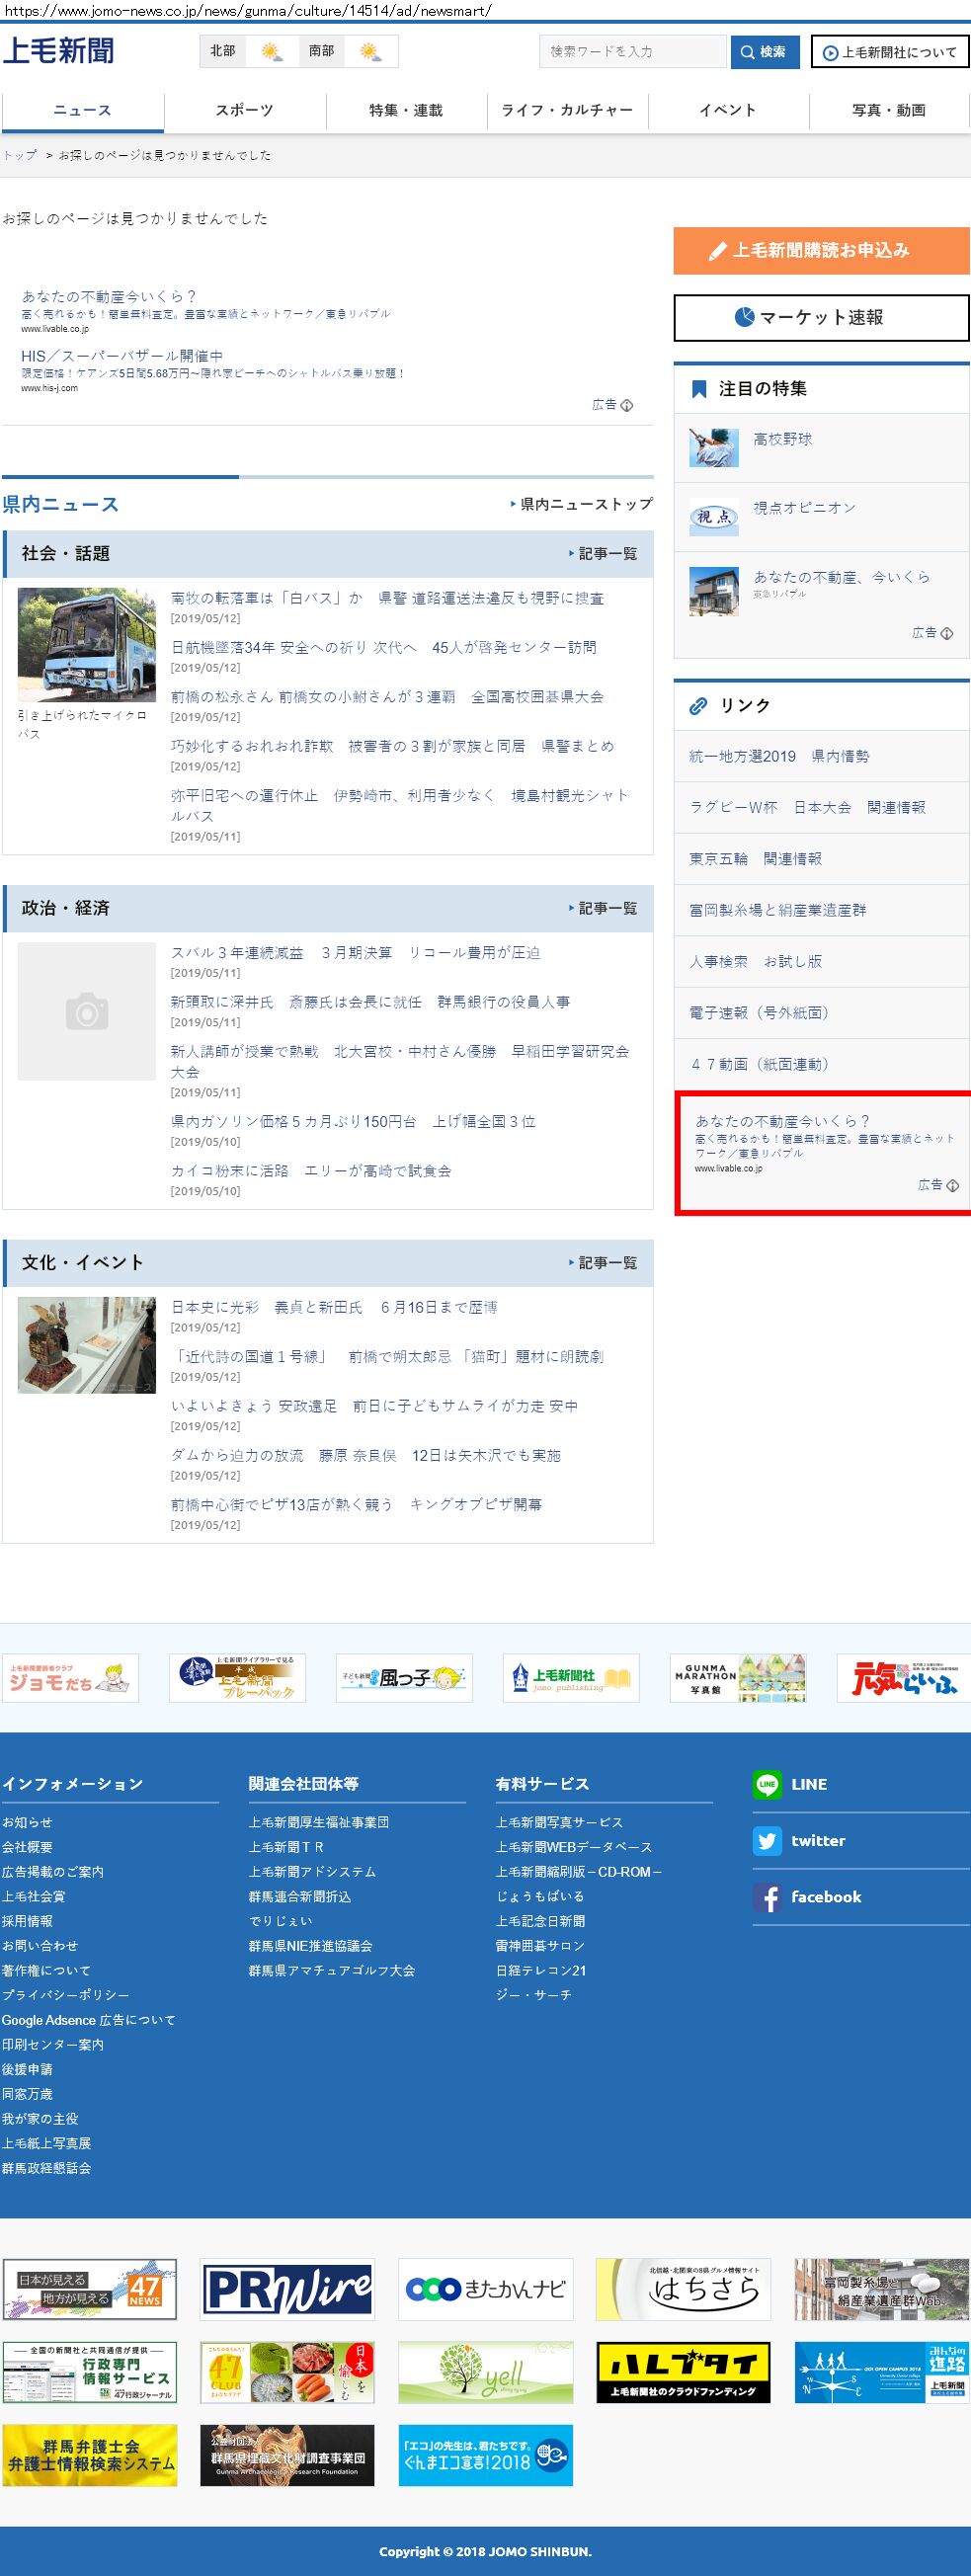971x2576 pixels.
Task: Click the southern area weather sun icon
Action: [x=370, y=51]
